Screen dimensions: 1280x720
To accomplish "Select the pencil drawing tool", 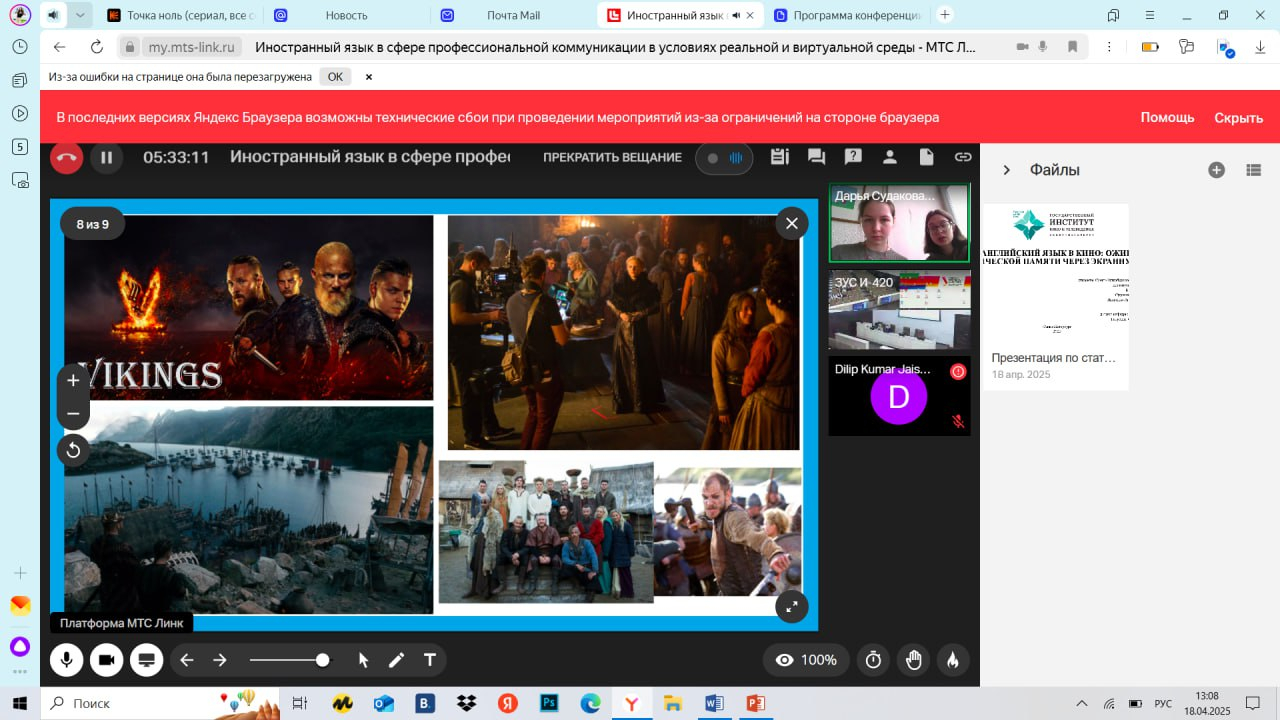I will 396,660.
